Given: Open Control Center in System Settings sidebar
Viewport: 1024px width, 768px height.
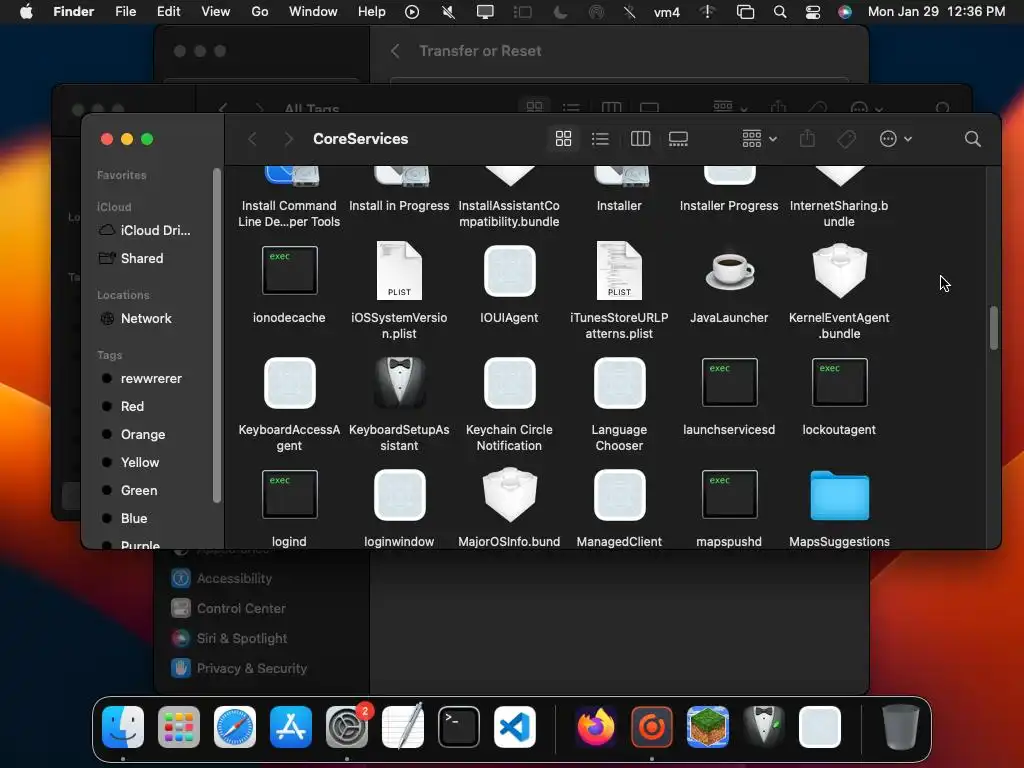Looking at the screenshot, I should [229, 609].
